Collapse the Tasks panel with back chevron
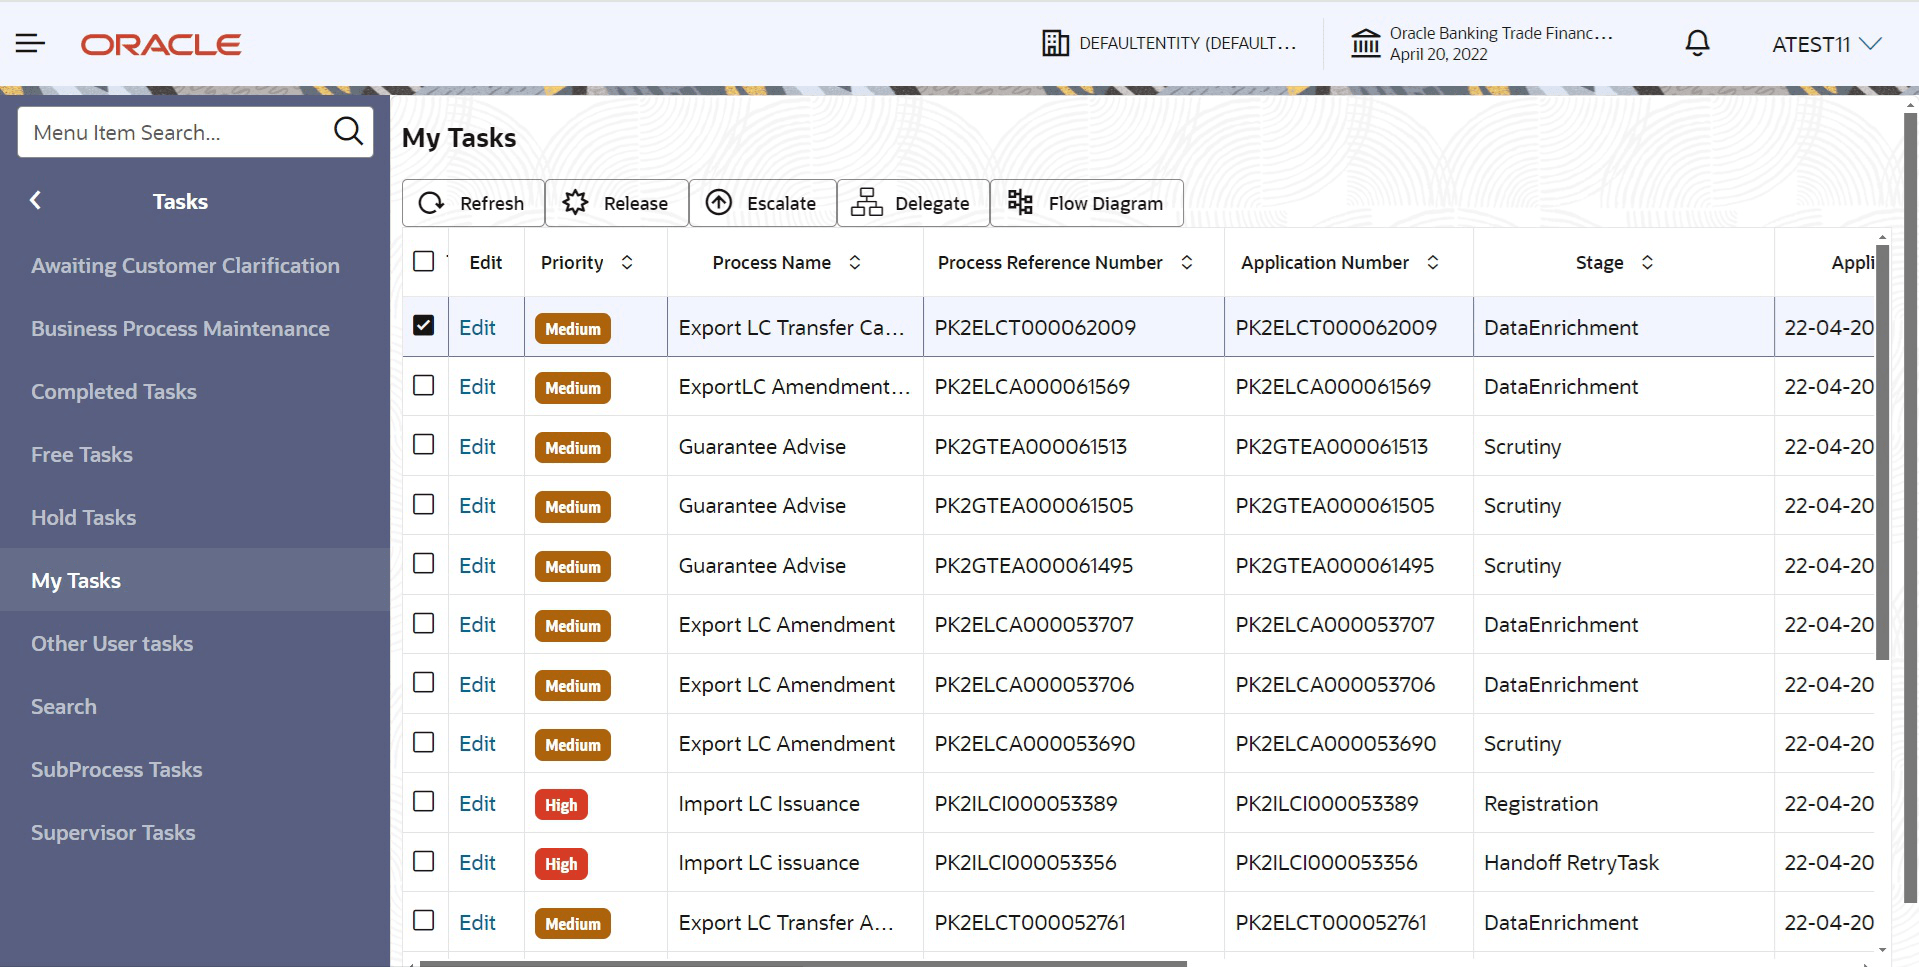 pyautogui.click(x=35, y=200)
